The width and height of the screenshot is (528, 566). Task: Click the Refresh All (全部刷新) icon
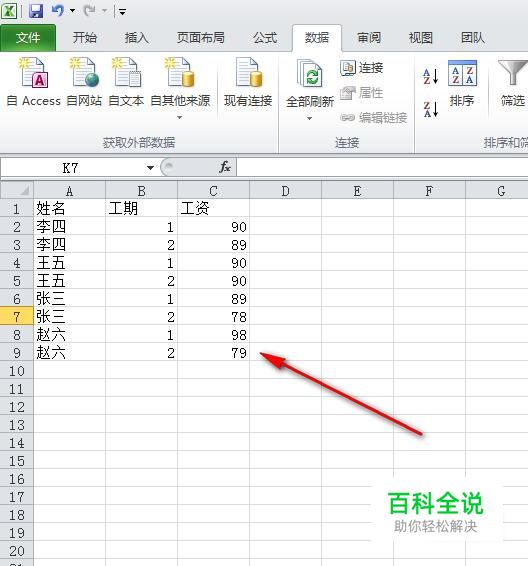(x=310, y=74)
